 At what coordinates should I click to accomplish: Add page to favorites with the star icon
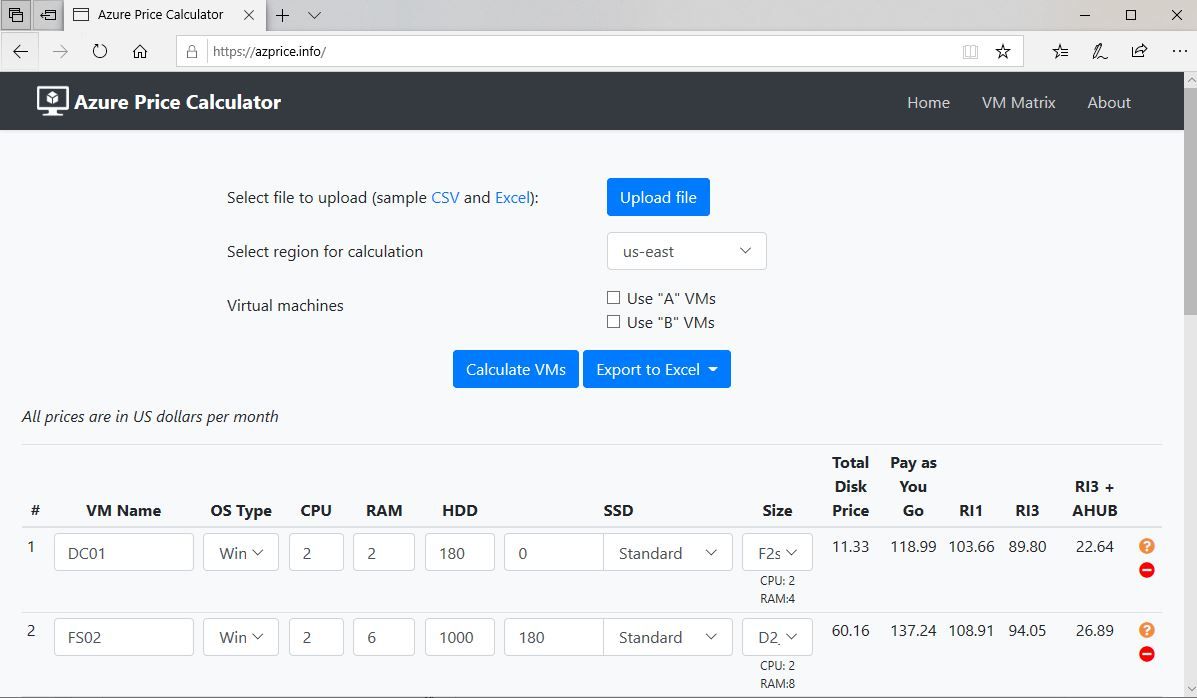tap(1003, 50)
